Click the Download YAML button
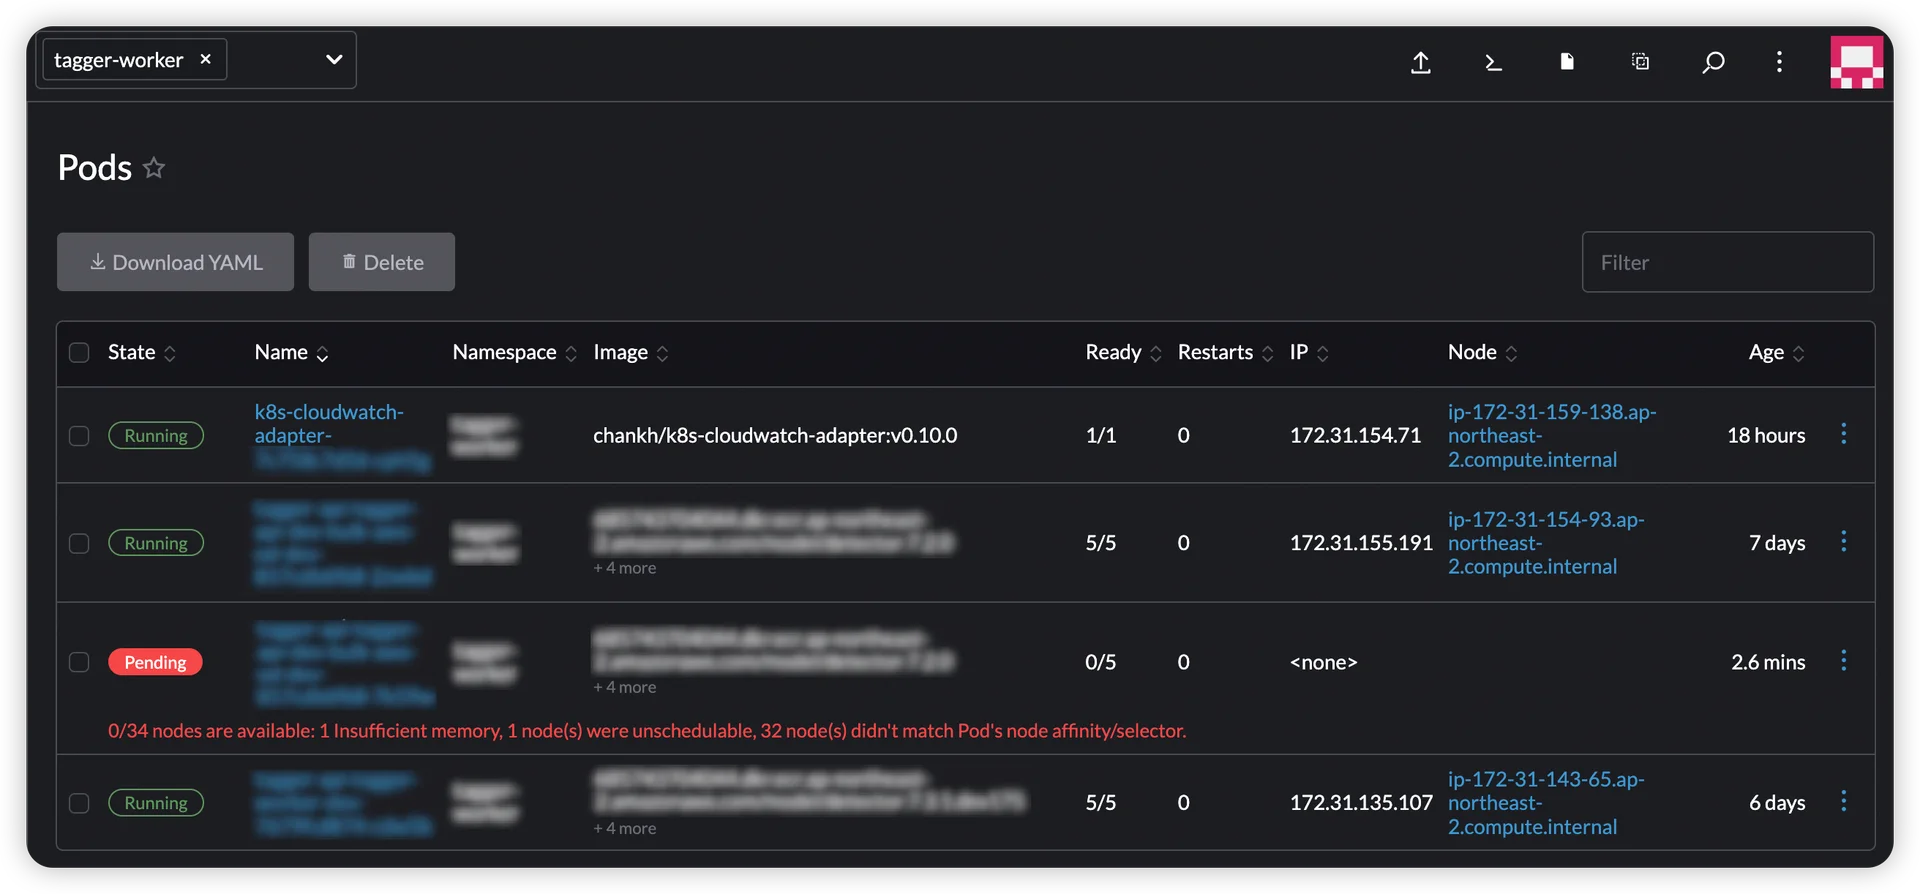Image resolution: width=1920 pixels, height=894 pixels. (175, 262)
